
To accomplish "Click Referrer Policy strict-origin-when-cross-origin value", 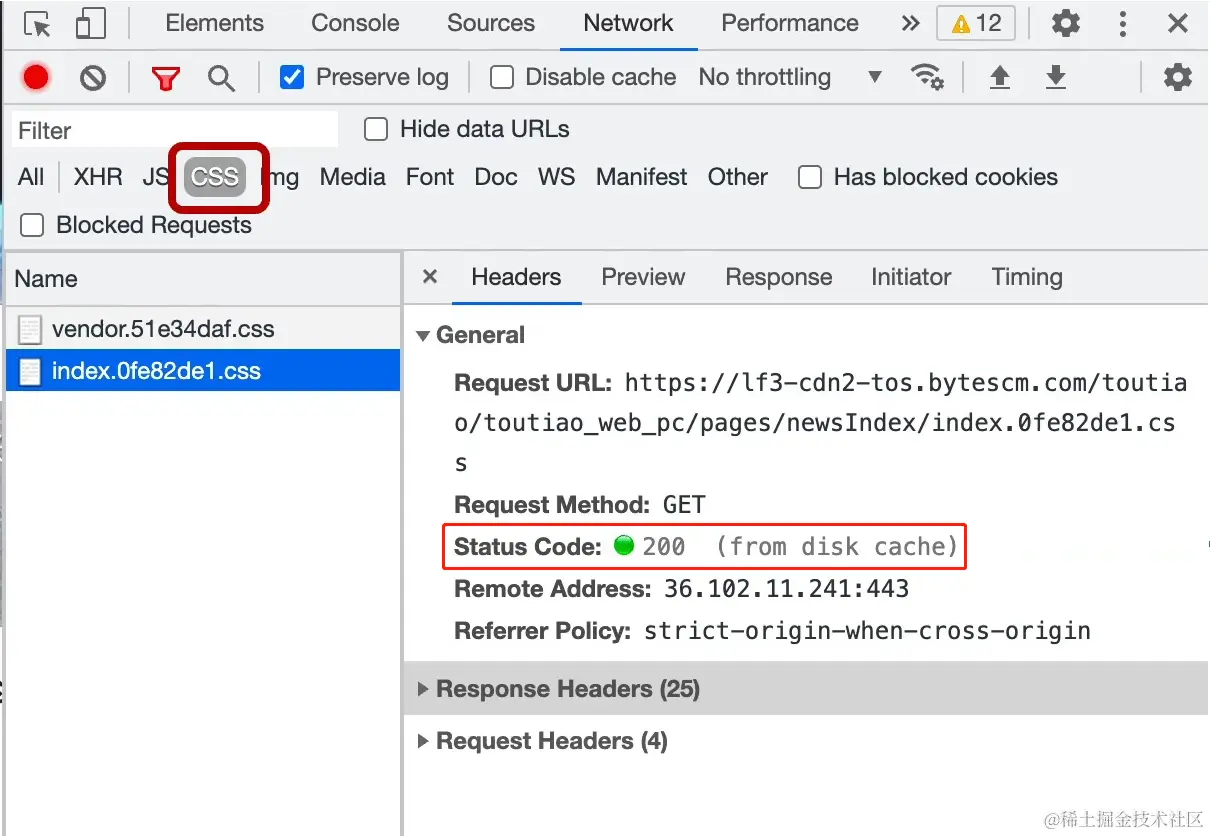I will [867, 631].
